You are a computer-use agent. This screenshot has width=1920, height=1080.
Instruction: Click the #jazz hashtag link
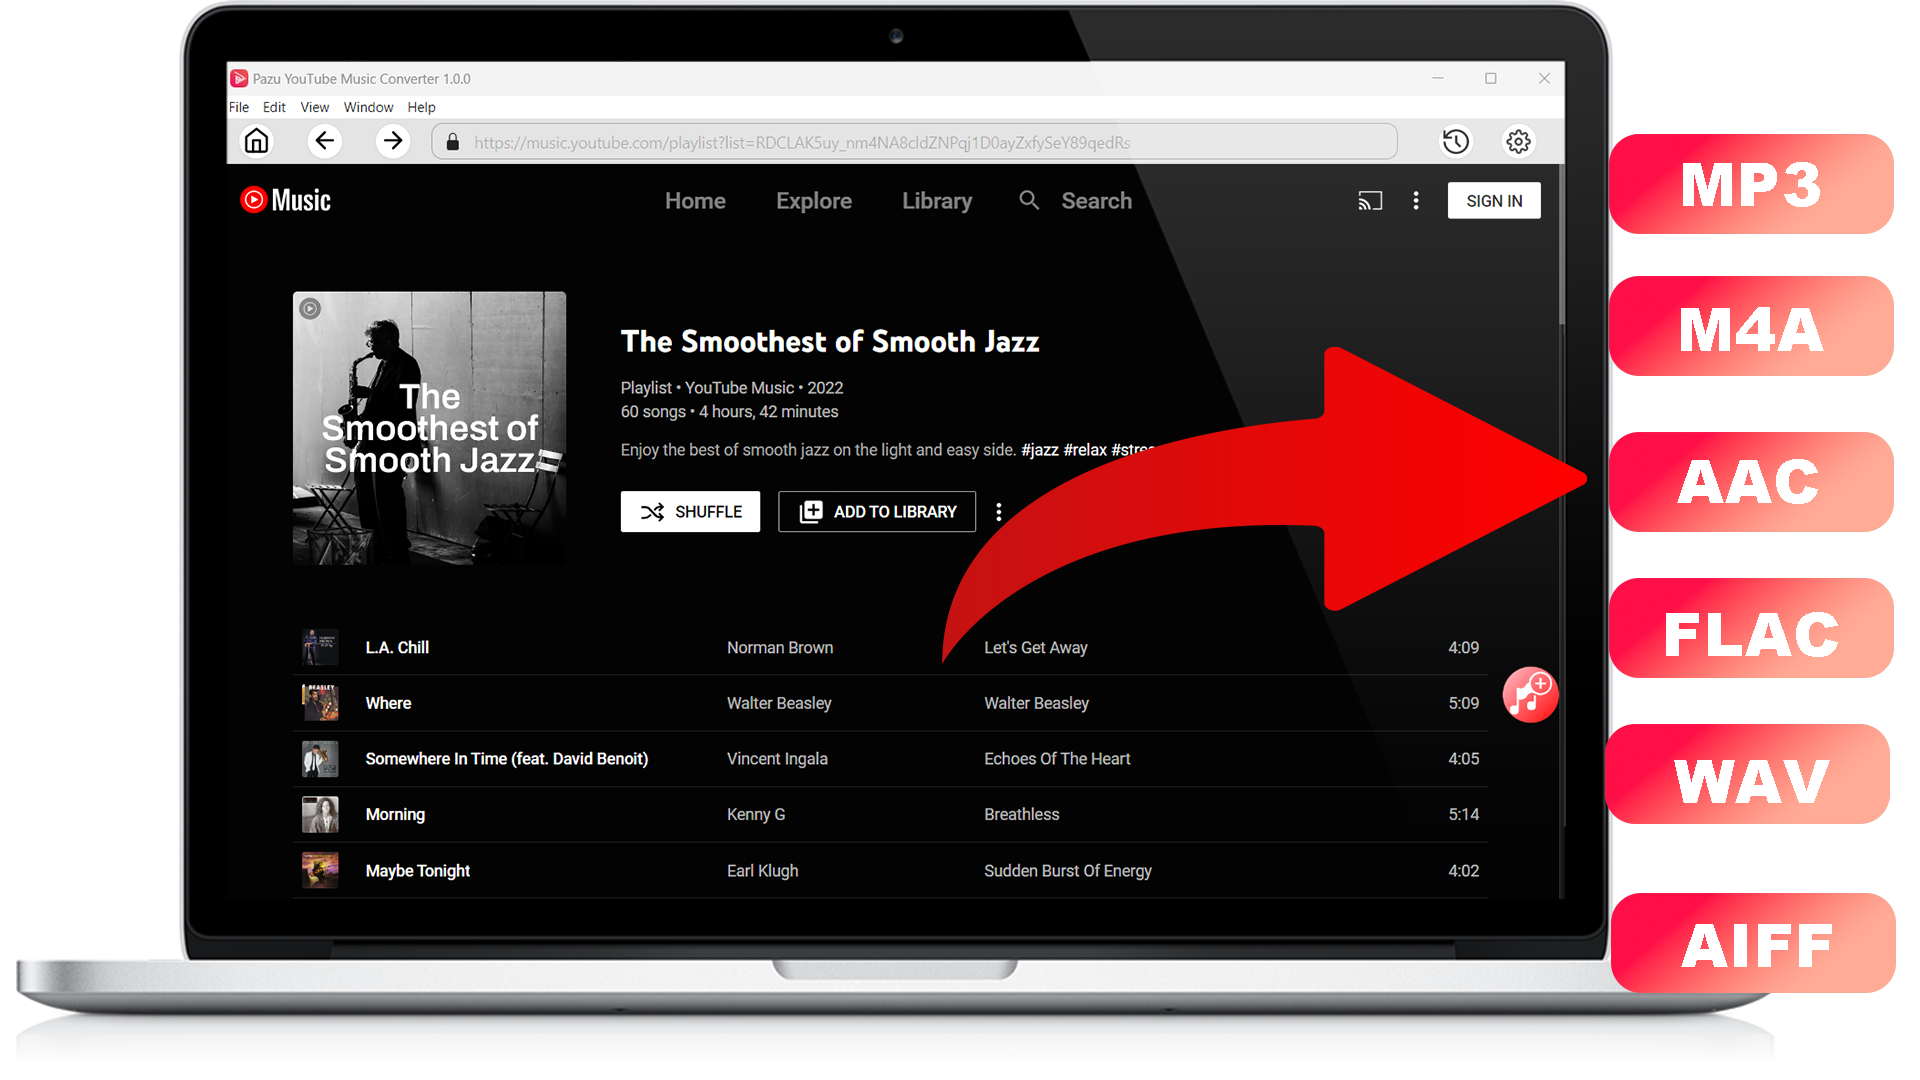[1040, 450]
